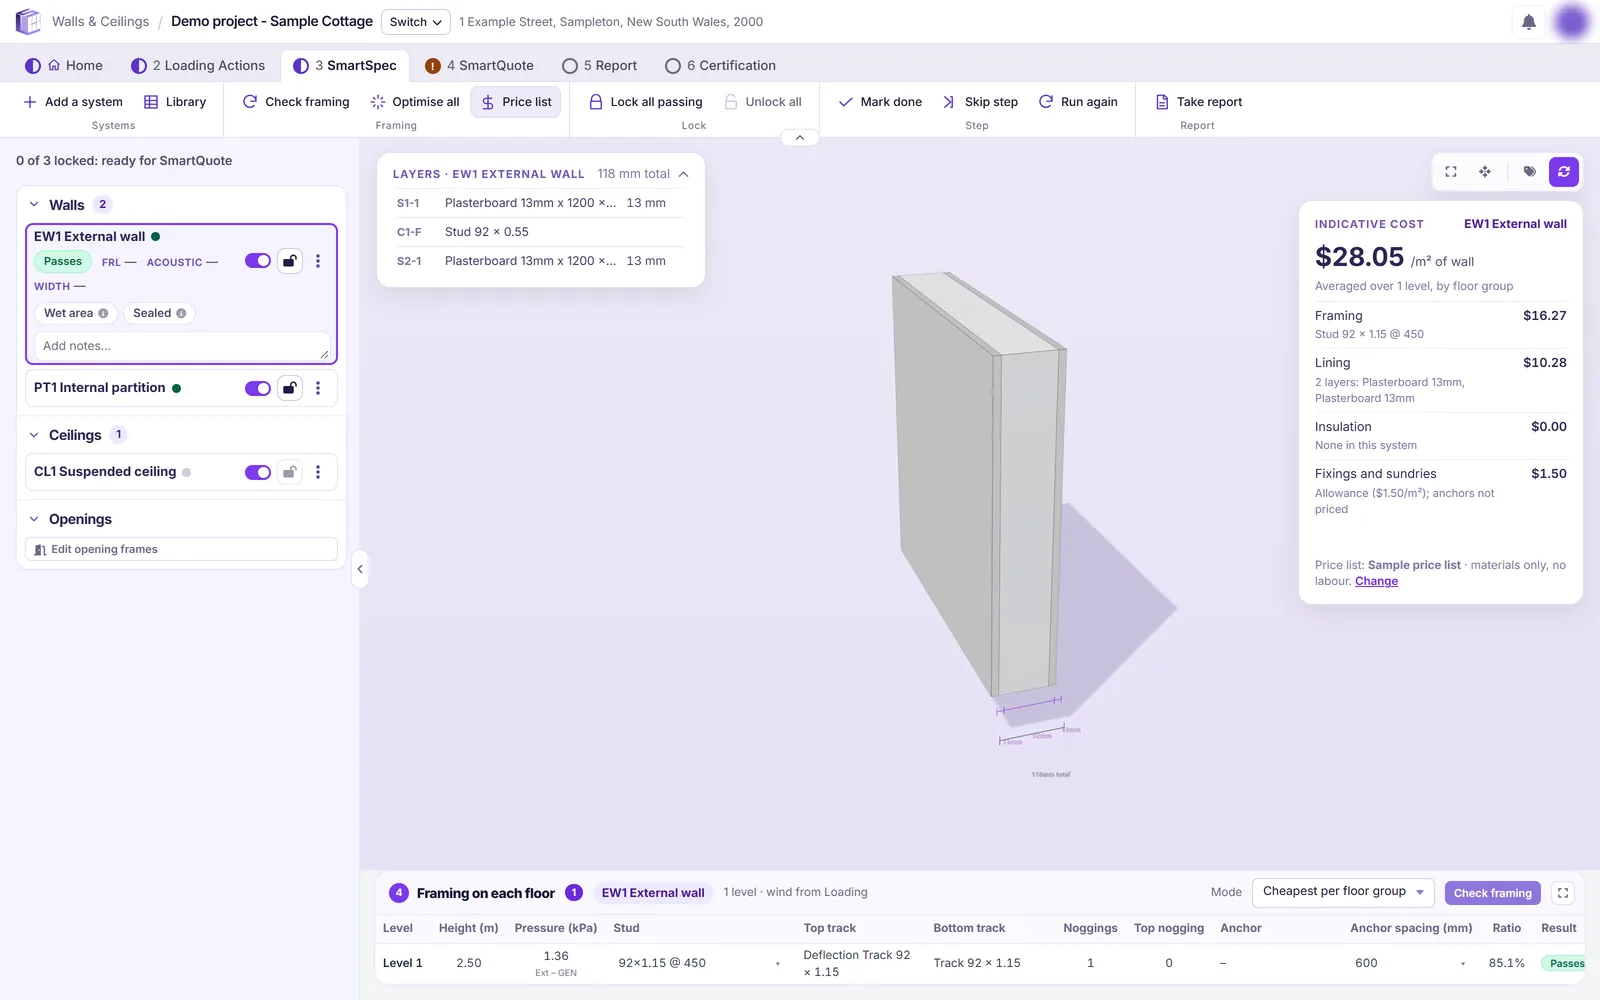Open the notifications bell
Image resolution: width=1600 pixels, height=1000 pixels.
tap(1528, 22)
